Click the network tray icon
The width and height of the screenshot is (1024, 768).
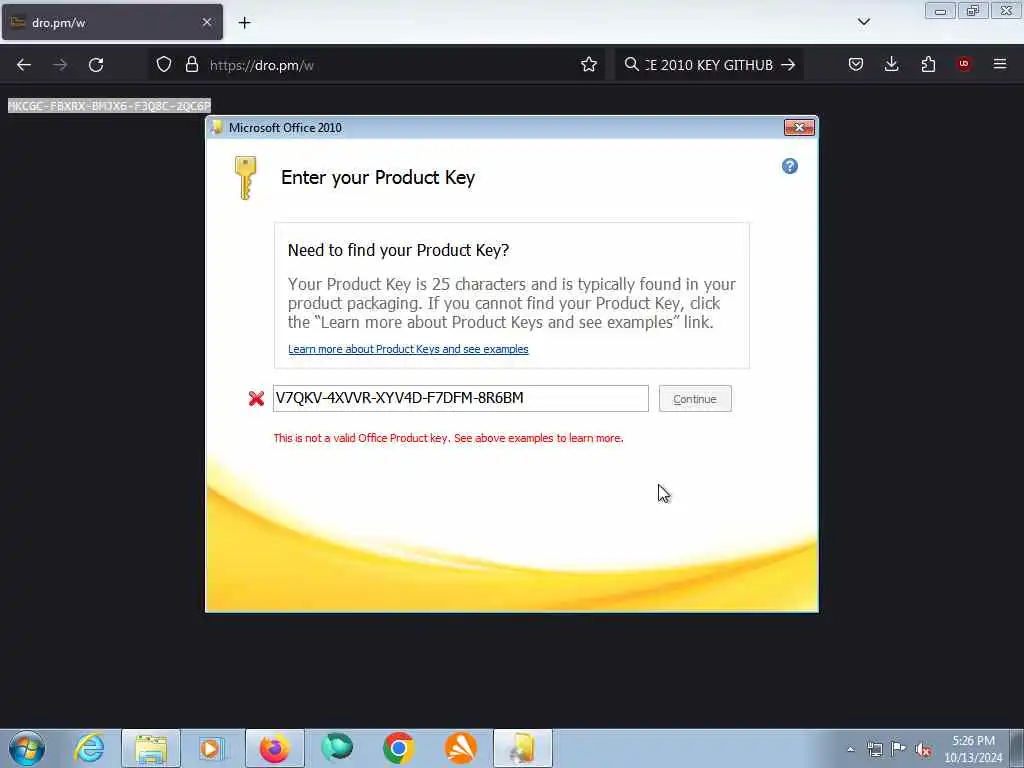click(875, 749)
